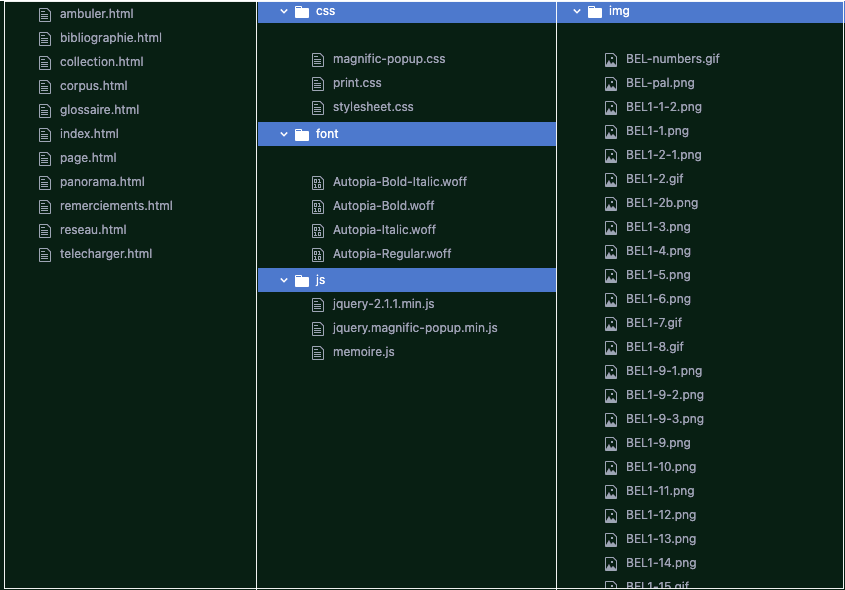Collapse the js folder chevron
The width and height of the screenshot is (845, 590).
click(x=283, y=280)
